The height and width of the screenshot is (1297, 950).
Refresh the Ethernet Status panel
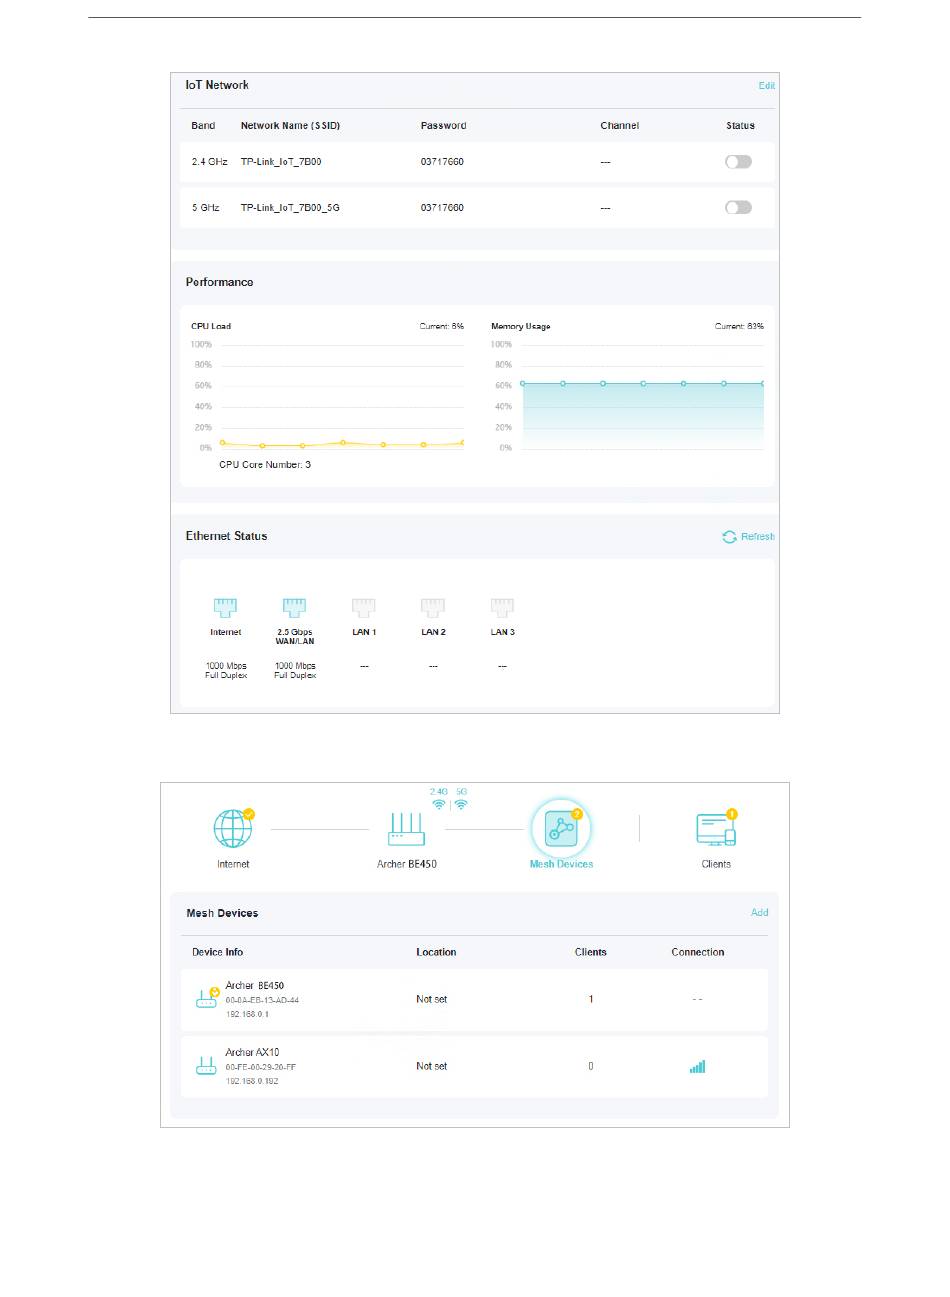pos(749,537)
